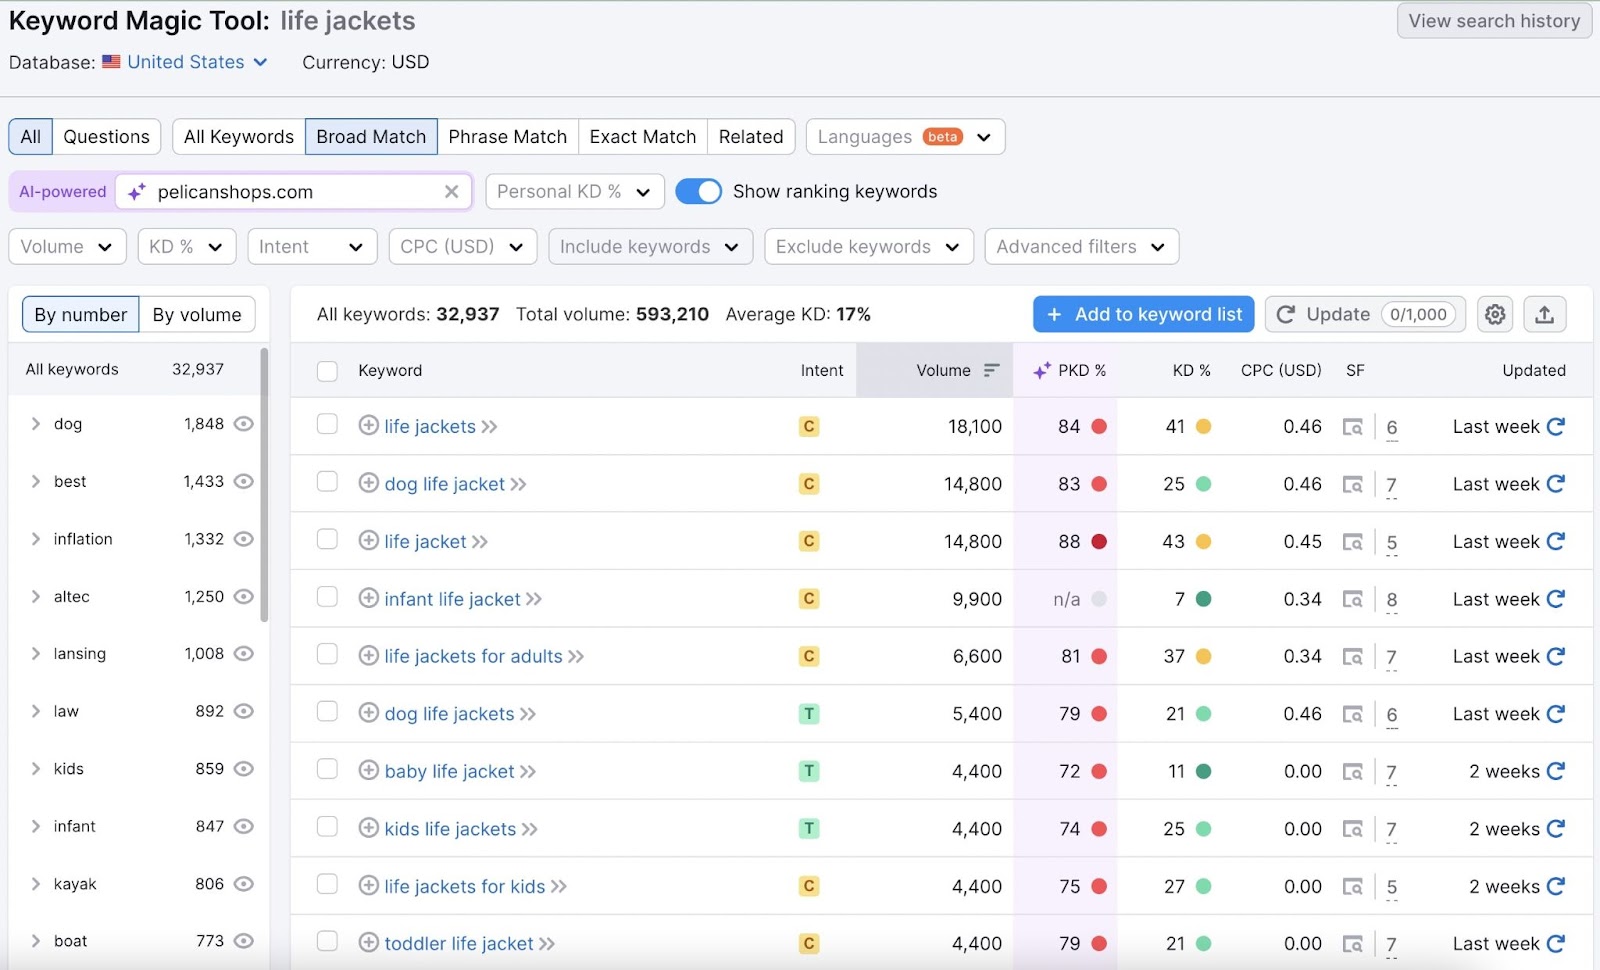Open table settings gear icon
Viewport: 1600px width, 970px height.
[x=1495, y=314]
